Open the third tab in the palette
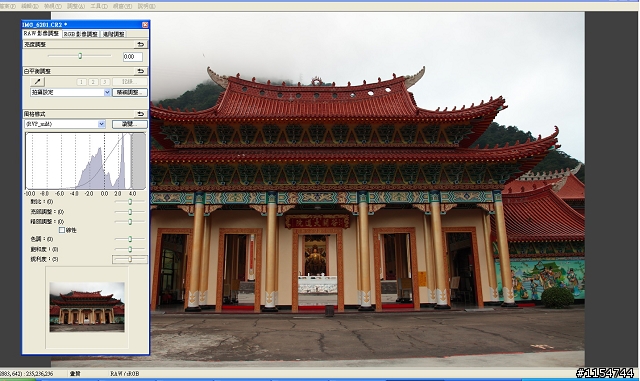The width and height of the screenshot is (640, 381). [x=113, y=34]
